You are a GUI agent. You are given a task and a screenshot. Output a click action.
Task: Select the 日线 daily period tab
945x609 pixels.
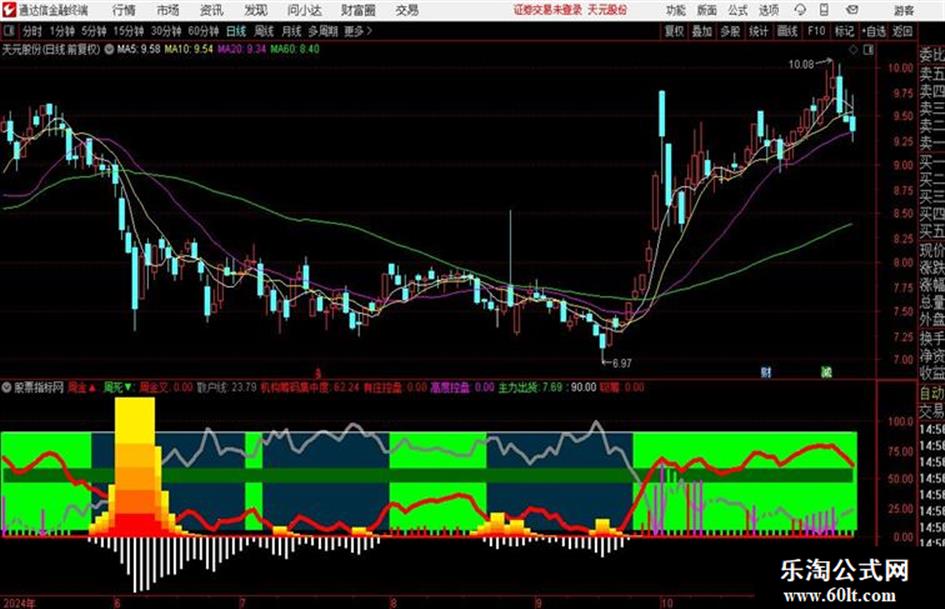[236, 31]
